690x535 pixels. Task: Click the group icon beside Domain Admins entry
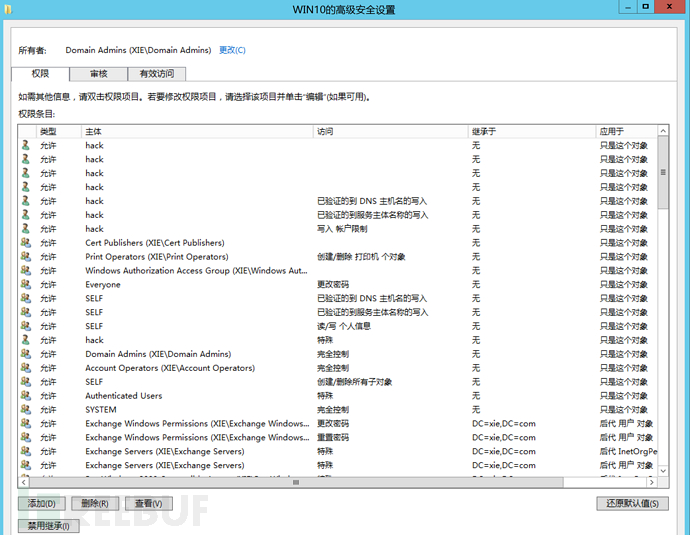click(26, 354)
